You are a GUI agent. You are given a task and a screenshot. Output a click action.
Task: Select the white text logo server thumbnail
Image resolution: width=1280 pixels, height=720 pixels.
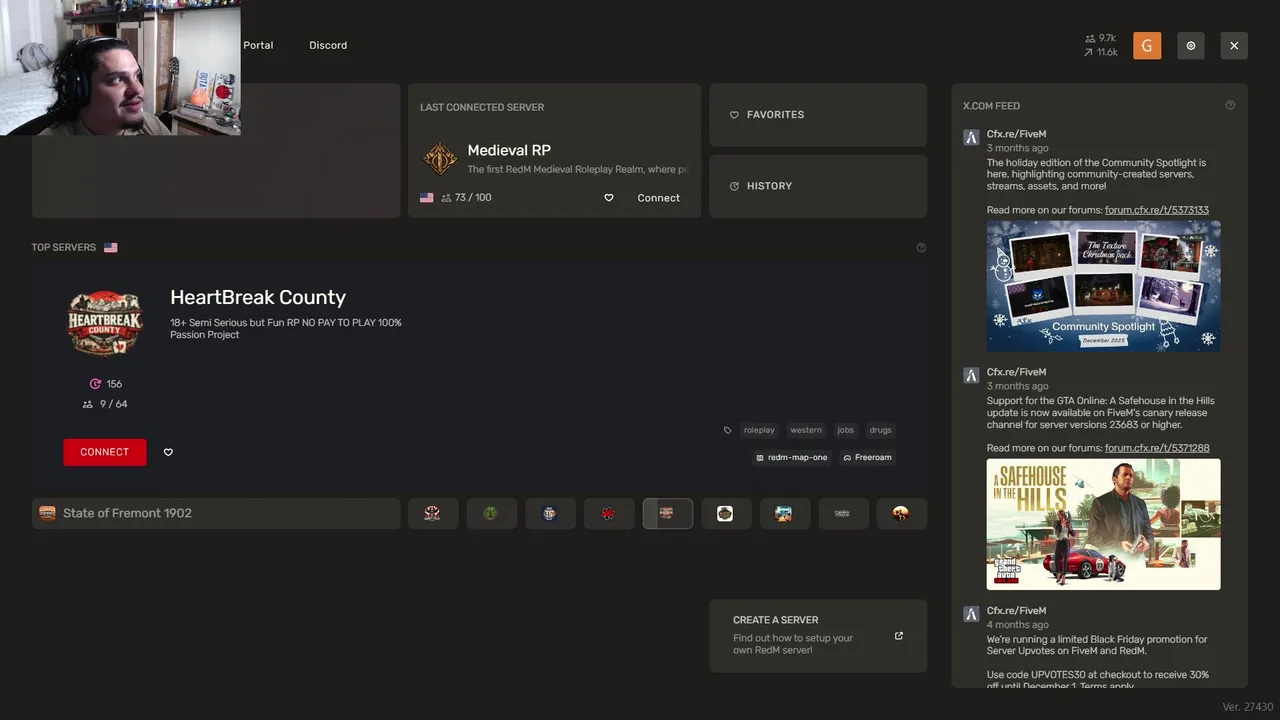(842, 513)
